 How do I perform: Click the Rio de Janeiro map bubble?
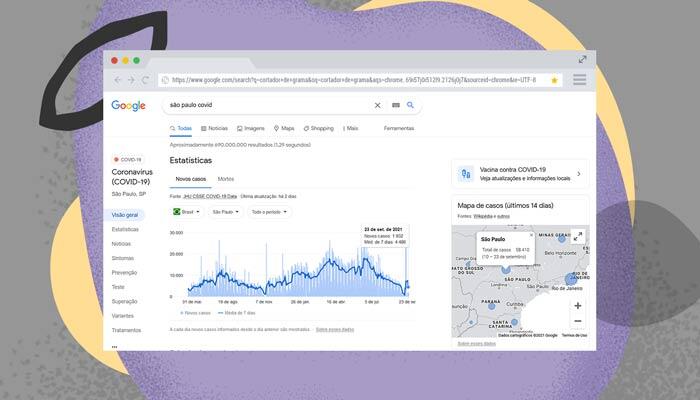[x=571, y=279]
